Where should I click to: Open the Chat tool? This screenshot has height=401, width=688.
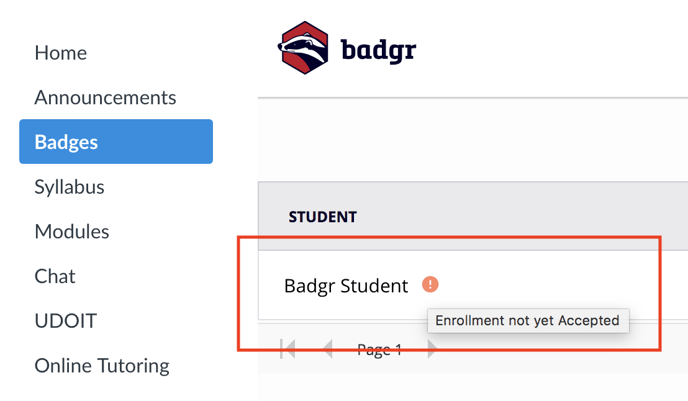click(x=55, y=276)
